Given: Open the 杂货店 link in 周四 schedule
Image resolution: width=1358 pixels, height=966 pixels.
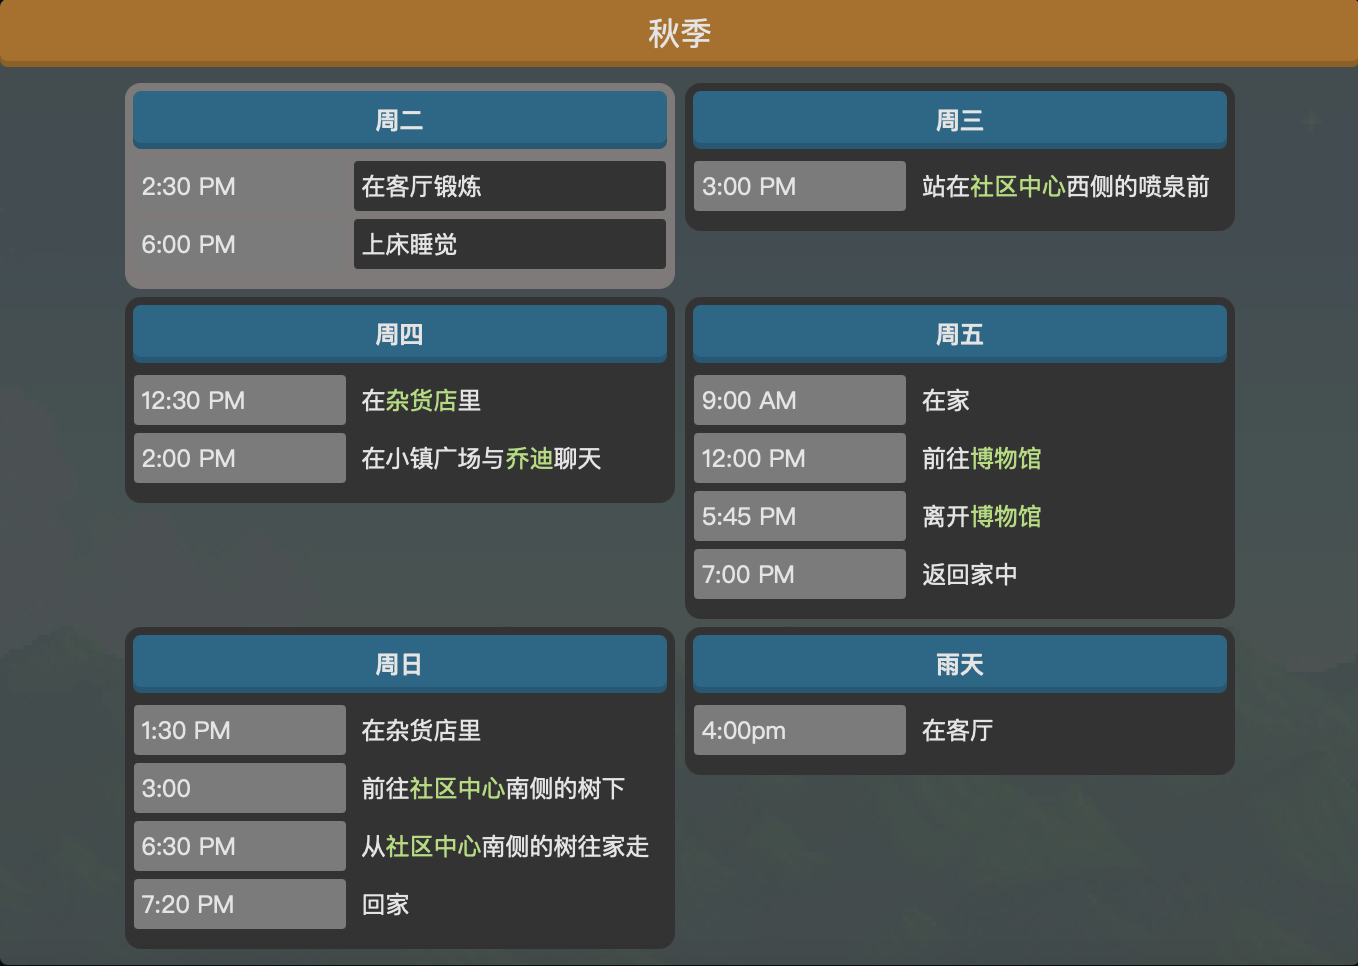Looking at the screenshot, I should 421,401.
